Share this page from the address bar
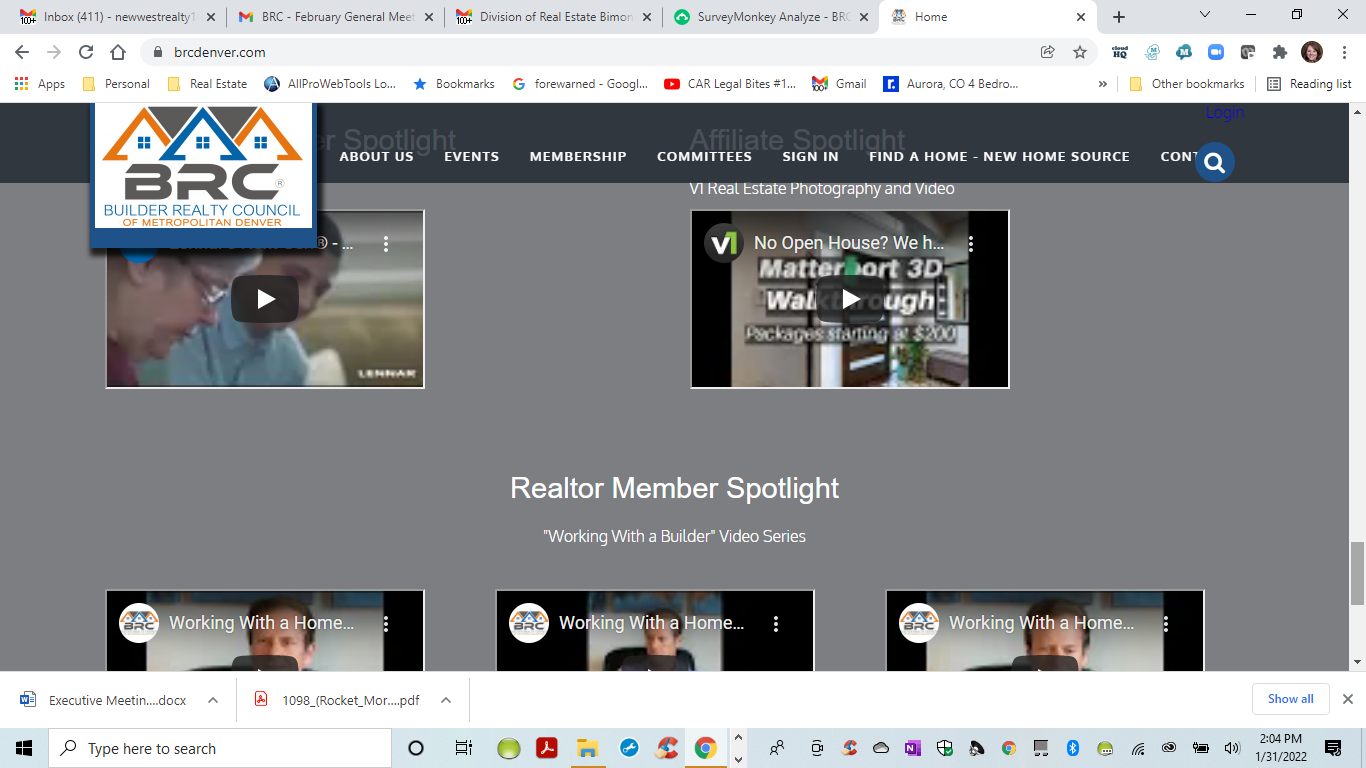The image size is (1366, 768). [x=1048, y=52]
